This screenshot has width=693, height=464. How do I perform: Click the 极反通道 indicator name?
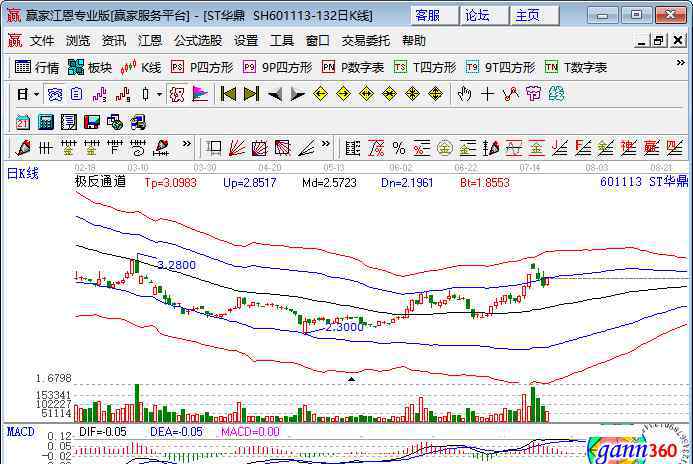(100, 182)
